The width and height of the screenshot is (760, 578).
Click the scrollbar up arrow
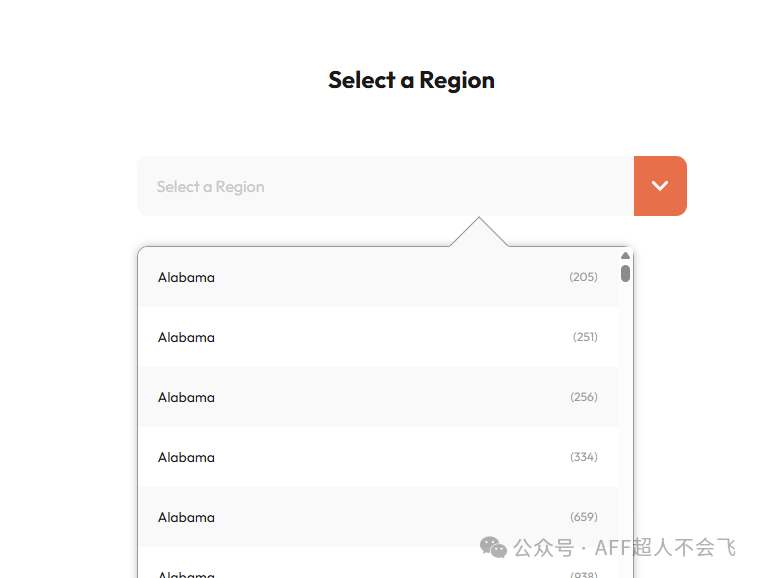(625, 255)
